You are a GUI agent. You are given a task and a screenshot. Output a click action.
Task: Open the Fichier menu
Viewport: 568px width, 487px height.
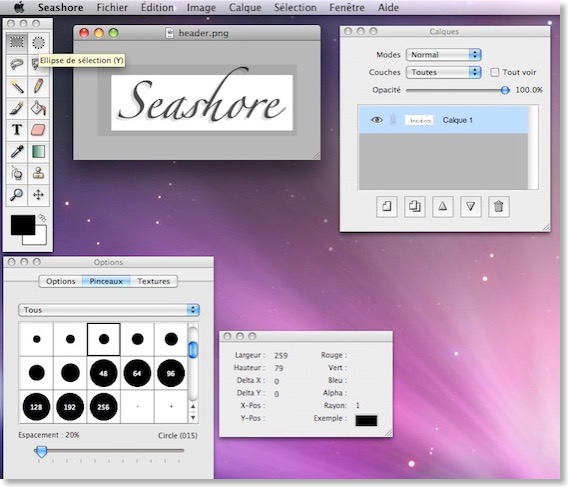[x=112, y=7]
